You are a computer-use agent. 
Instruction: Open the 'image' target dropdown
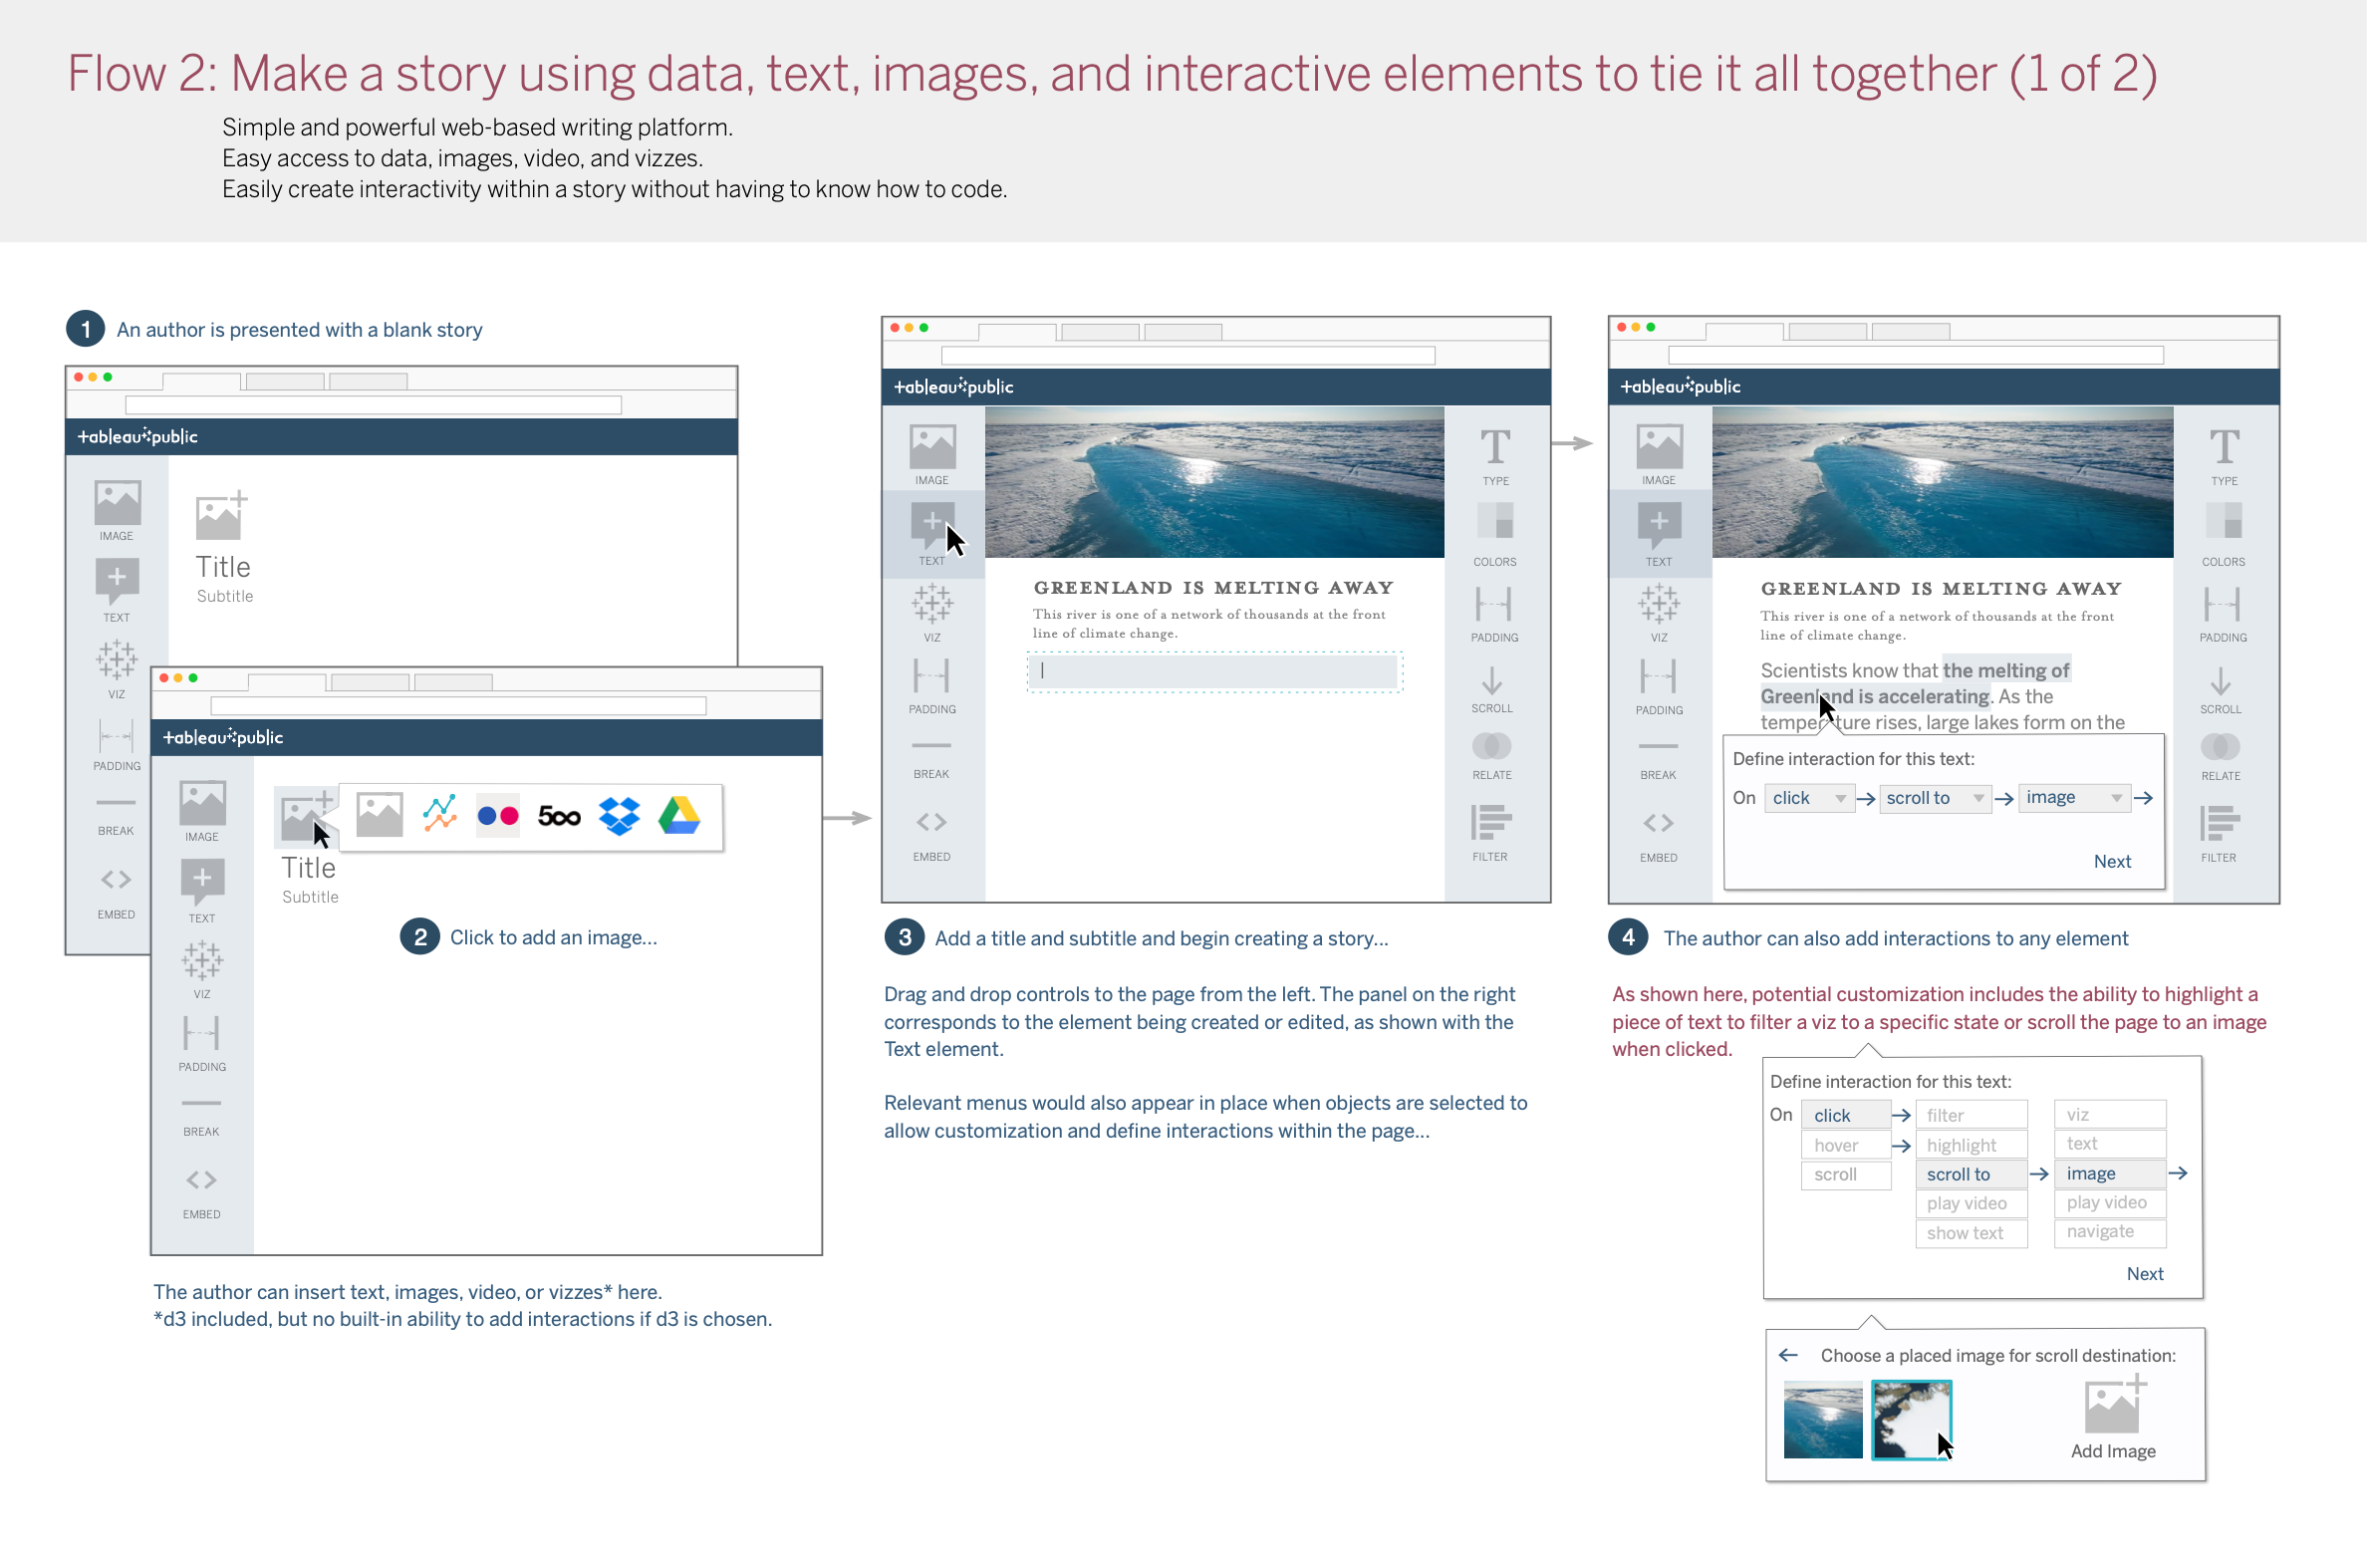point(2074,798)
